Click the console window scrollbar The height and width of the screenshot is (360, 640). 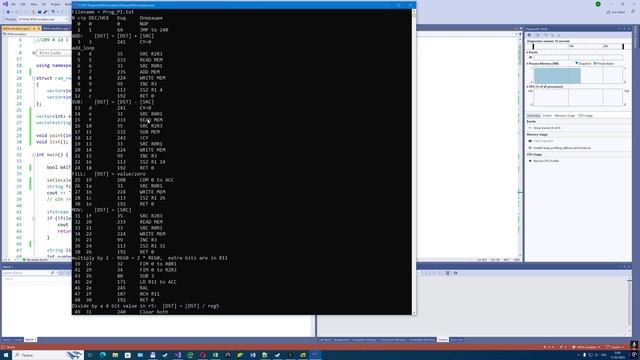click(x=414, y=162)
